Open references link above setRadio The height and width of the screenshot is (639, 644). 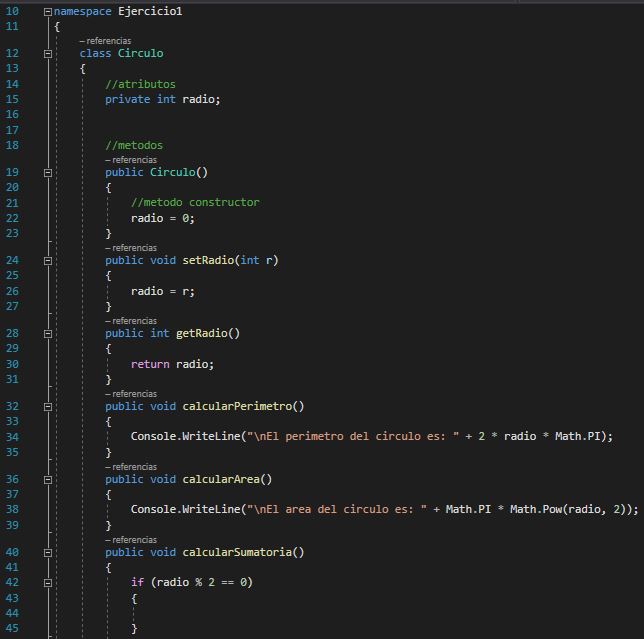pos(132,248)
